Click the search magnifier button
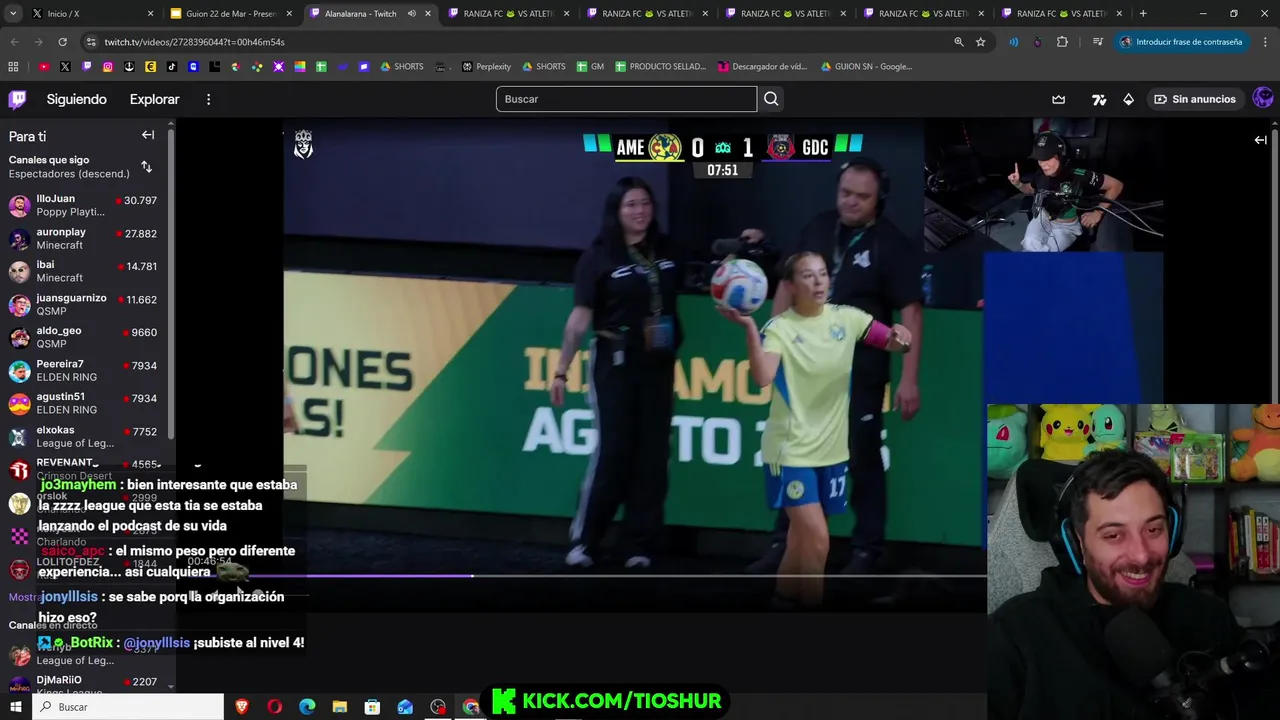 click(771, 99)
